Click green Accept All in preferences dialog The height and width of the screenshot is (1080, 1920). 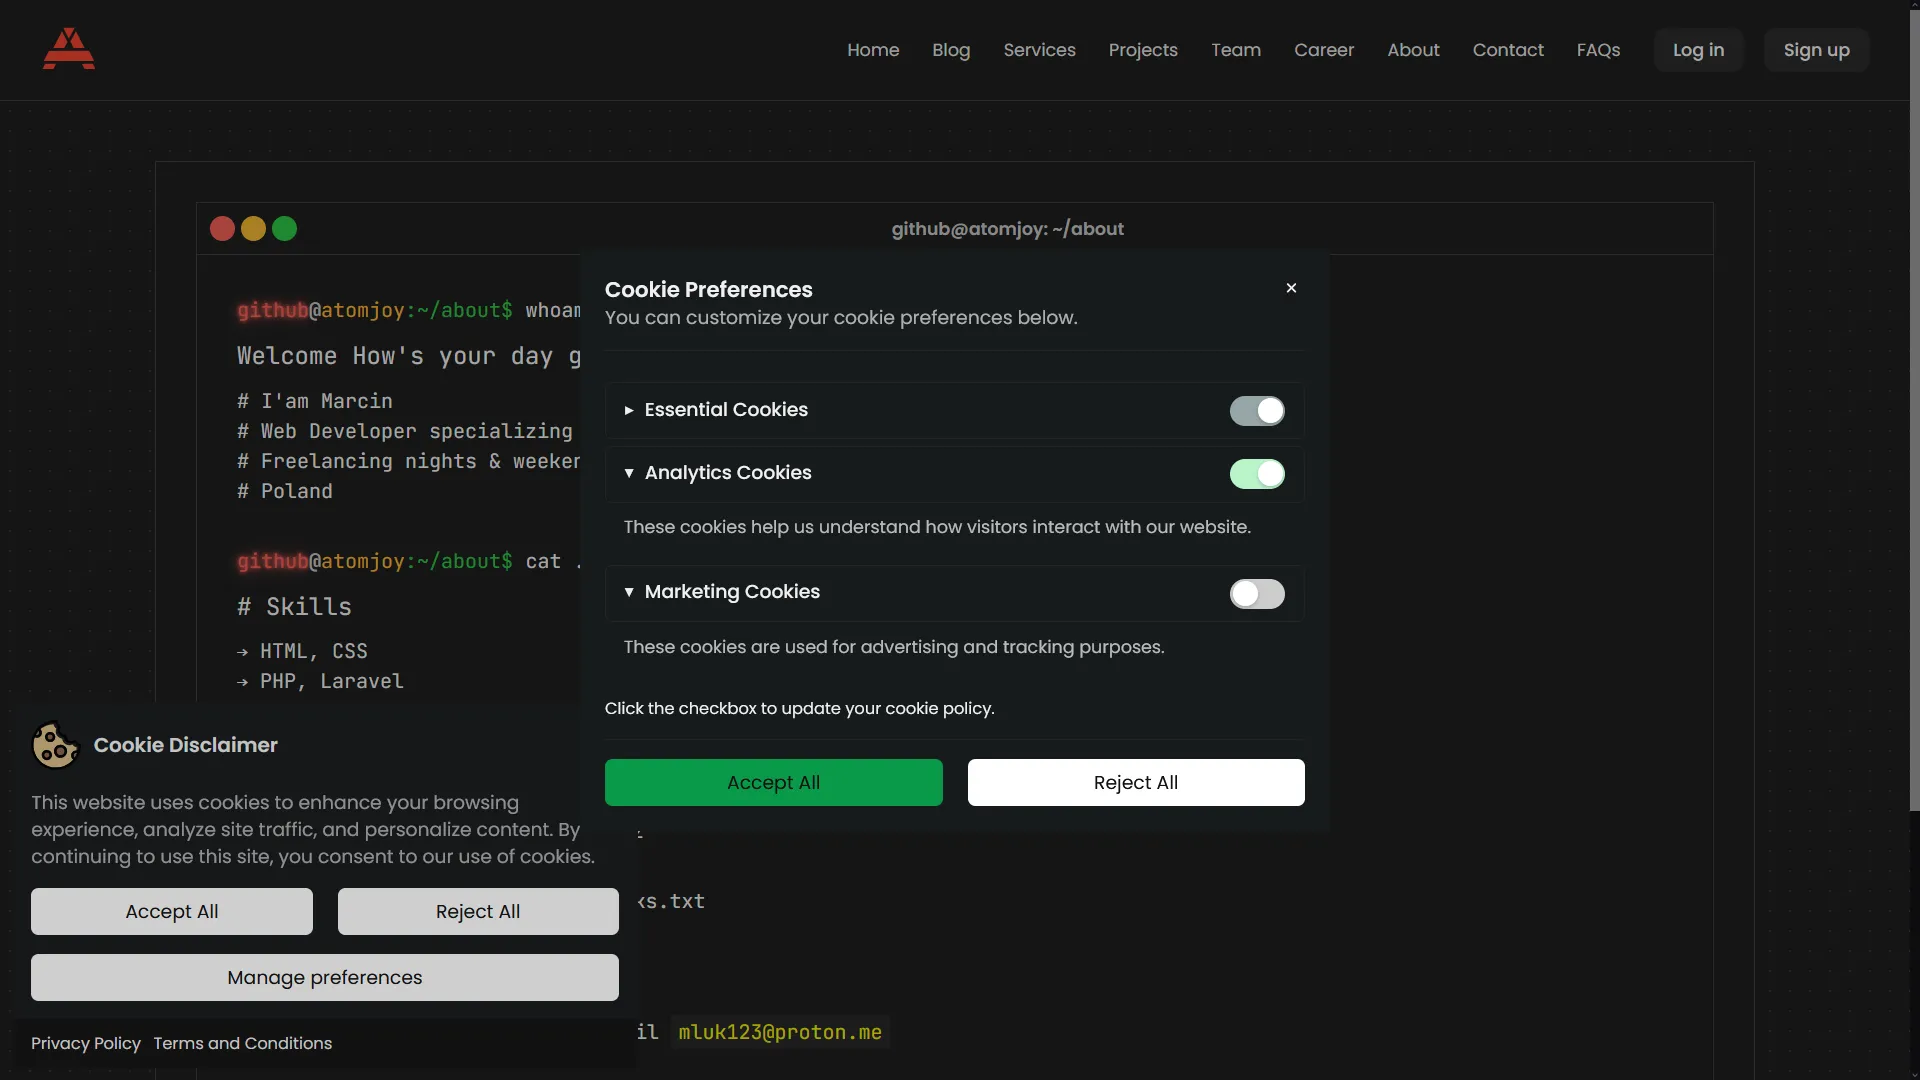[773, 782]
